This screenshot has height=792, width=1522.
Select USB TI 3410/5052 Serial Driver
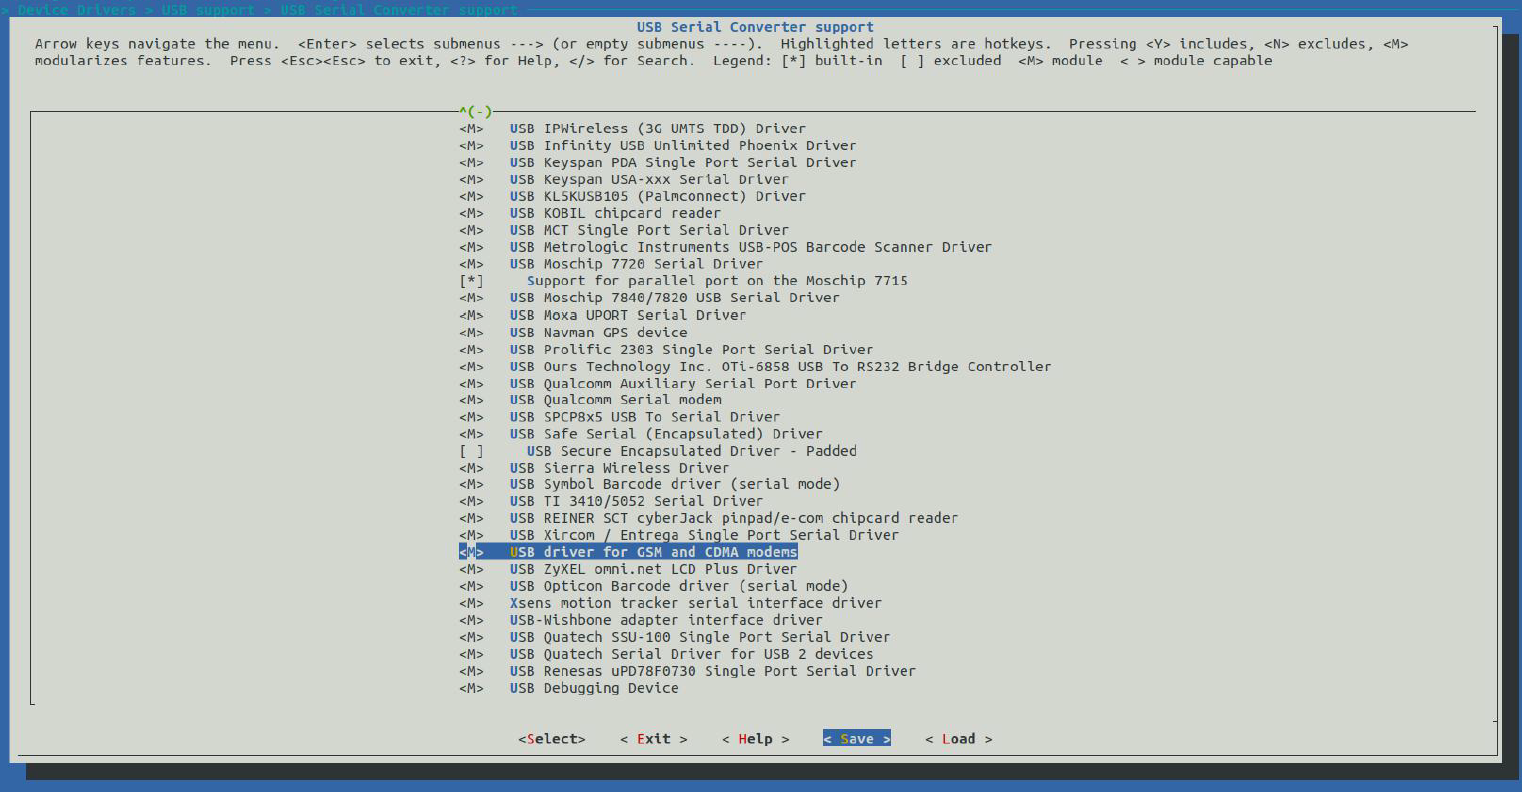click(636, 501)
